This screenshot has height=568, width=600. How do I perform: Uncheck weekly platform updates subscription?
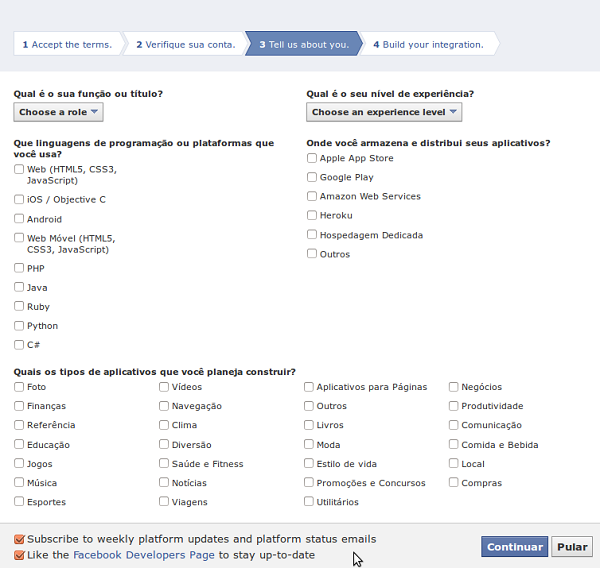[19, 539]
